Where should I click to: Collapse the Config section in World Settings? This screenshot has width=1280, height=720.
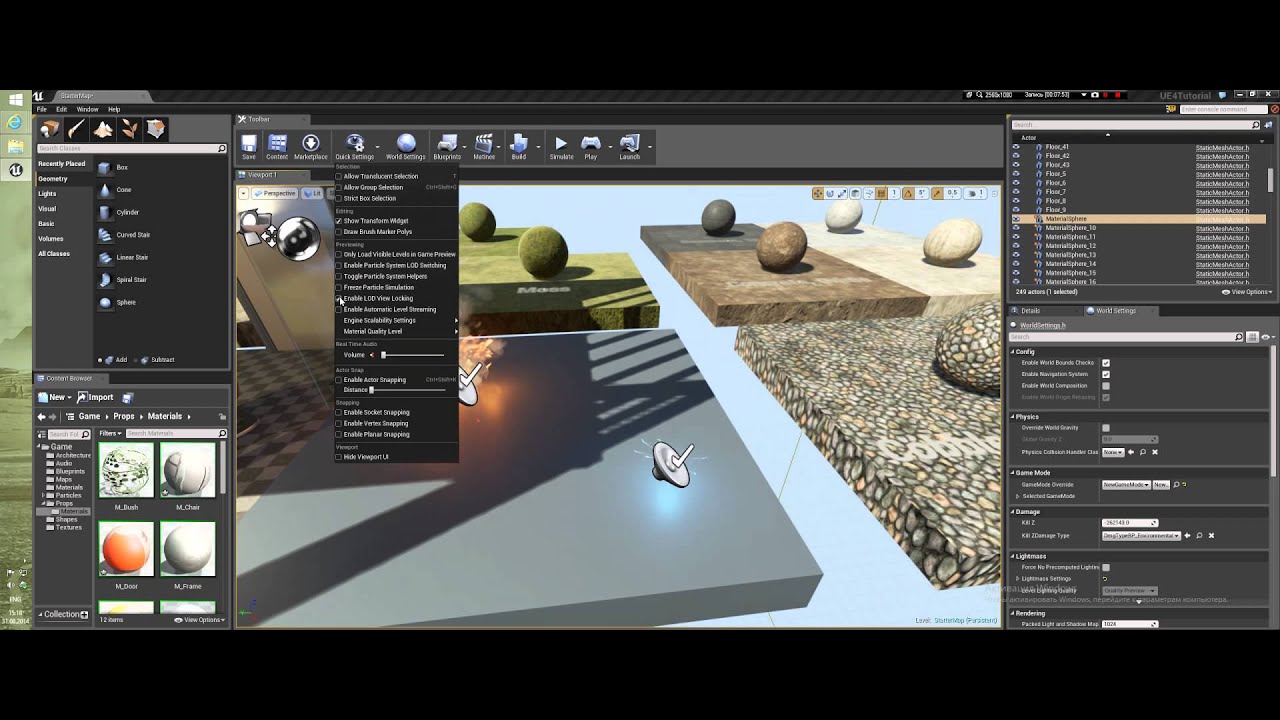click(1014, 352)
